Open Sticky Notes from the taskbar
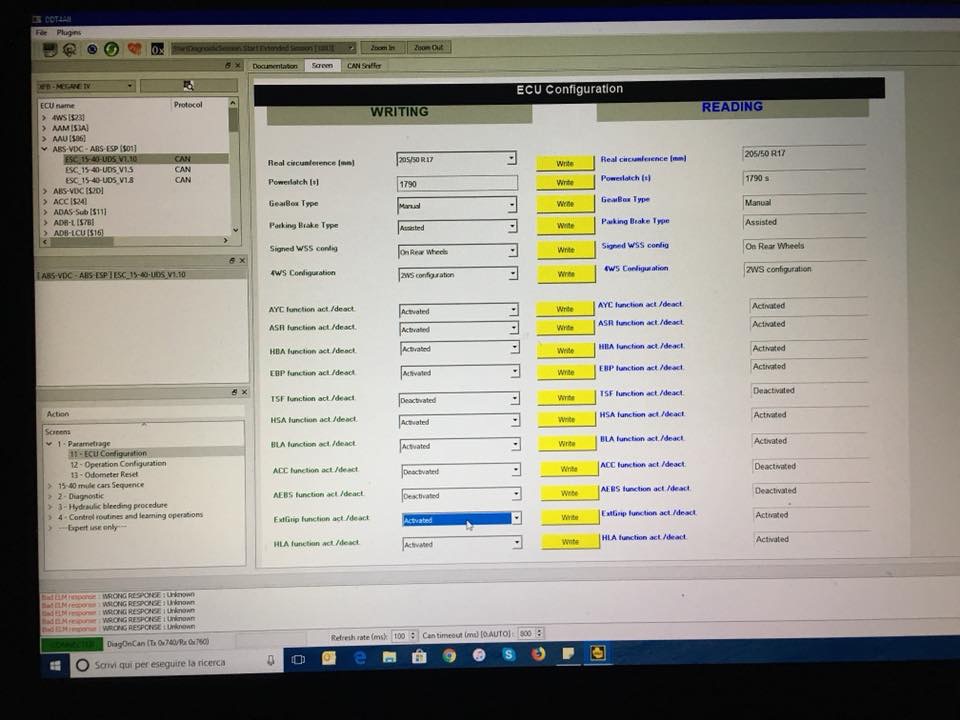 point(568,653)
